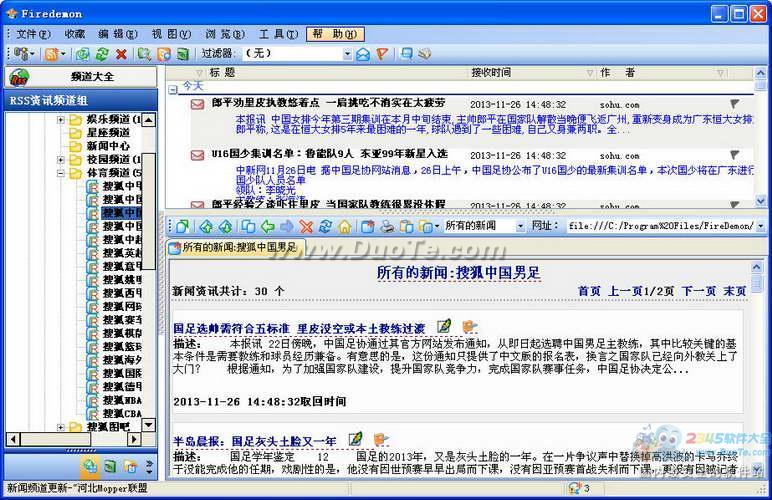Image resolution: width=772 pixels, height=500 pixels.
Task: Open the channel manager toolbar icon
Action: click(21, 54)
